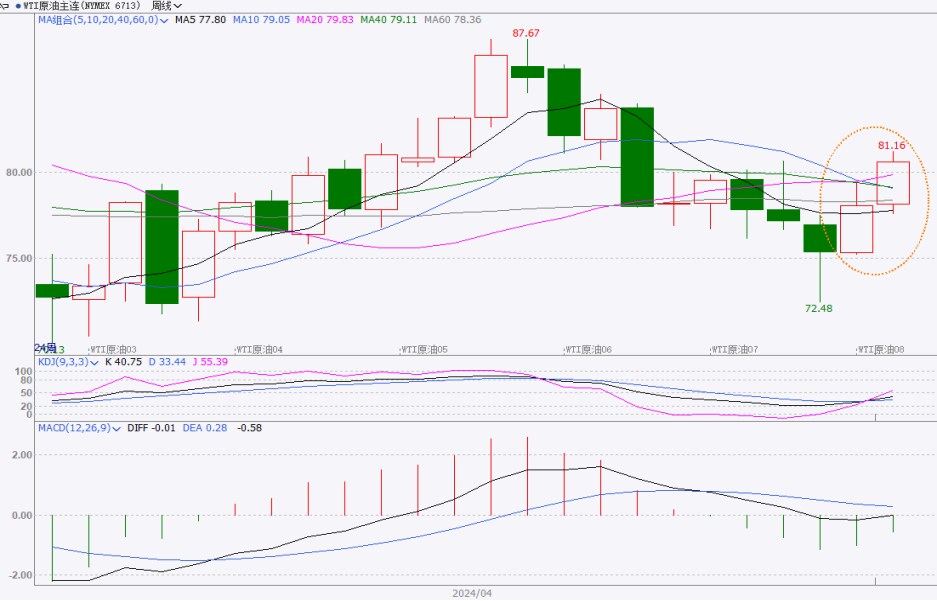Click the 2024/04 date label on time axis
The height and width of the screenshot is (601, 937).
coord(473,592)
